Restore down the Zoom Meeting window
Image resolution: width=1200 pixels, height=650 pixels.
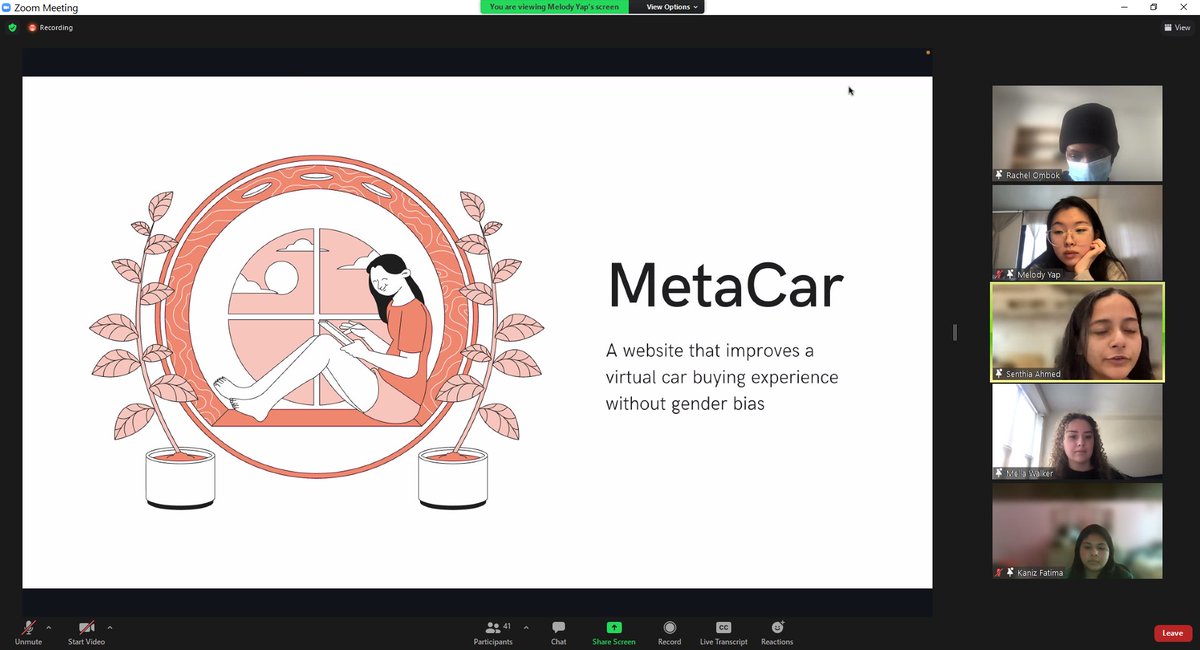[x=1153, y=7]
